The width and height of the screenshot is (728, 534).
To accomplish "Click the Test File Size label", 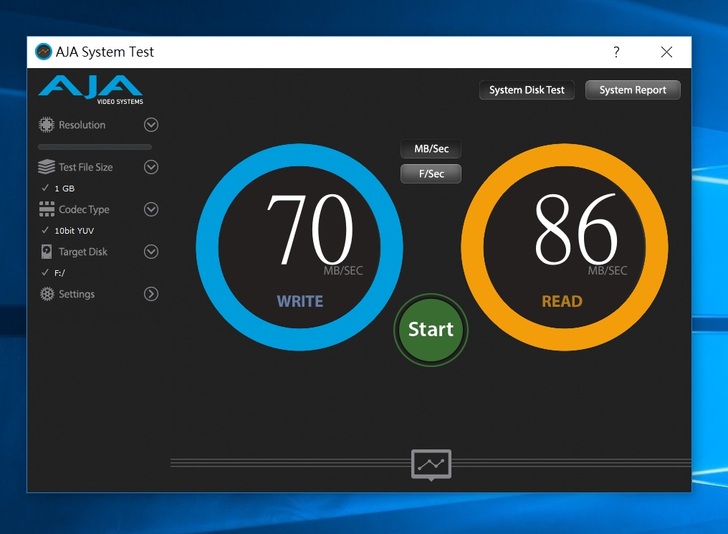I will point(86,167).
